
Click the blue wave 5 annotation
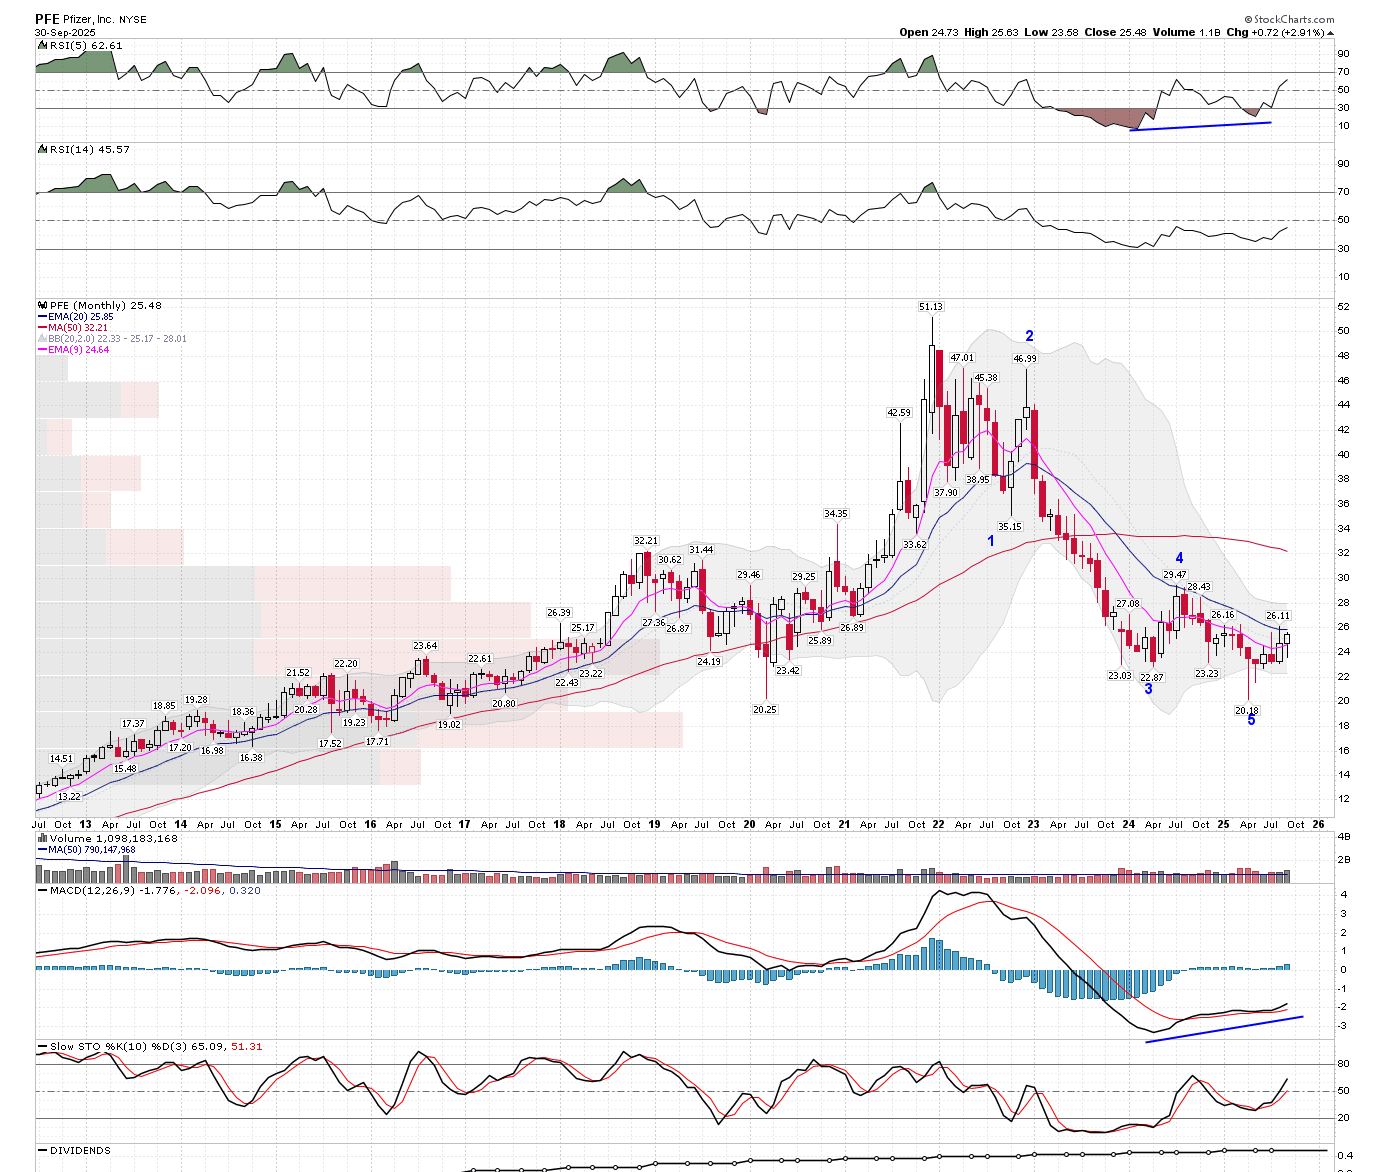click(x=1251, y=721)
